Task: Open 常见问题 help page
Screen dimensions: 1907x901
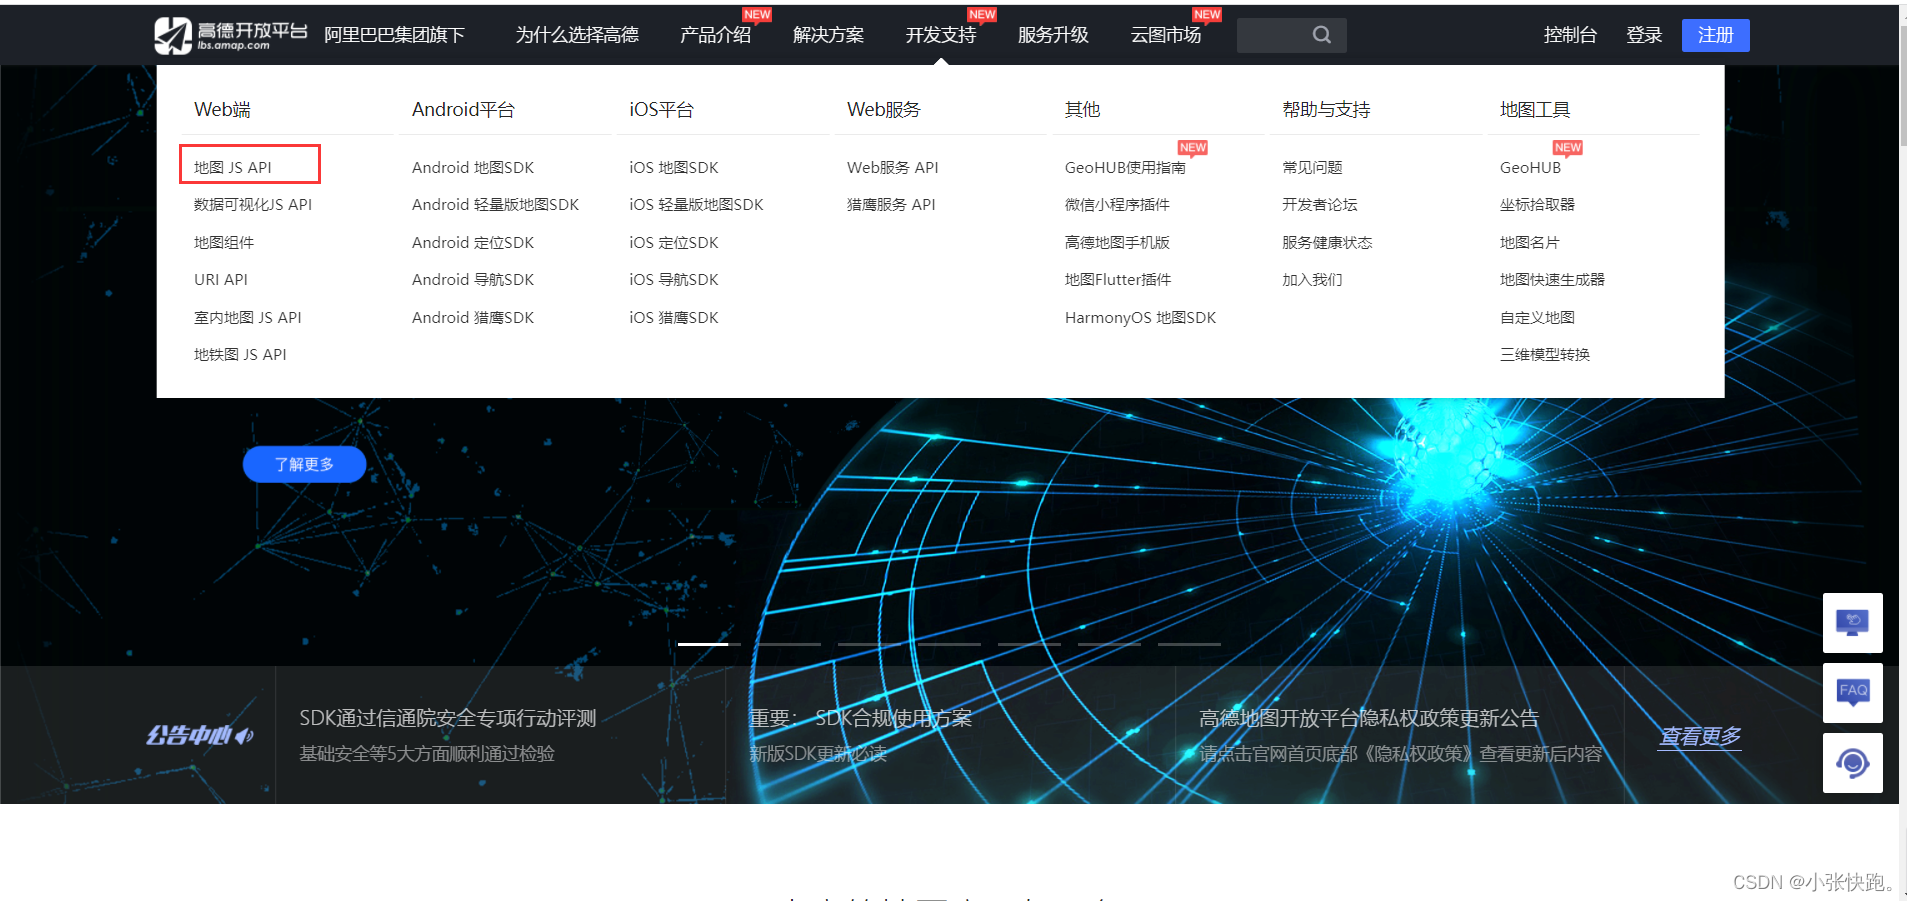Action: tap(1312, 167)
